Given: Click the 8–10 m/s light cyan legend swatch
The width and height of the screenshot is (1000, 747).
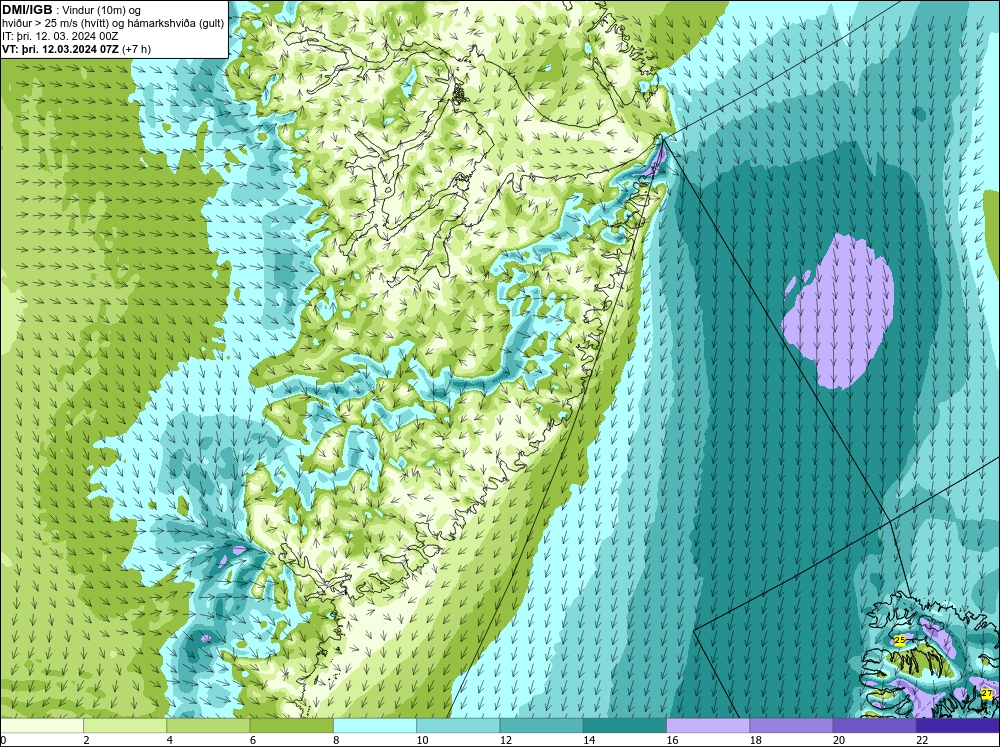Looking at the screenshot, I should point(375,725).
